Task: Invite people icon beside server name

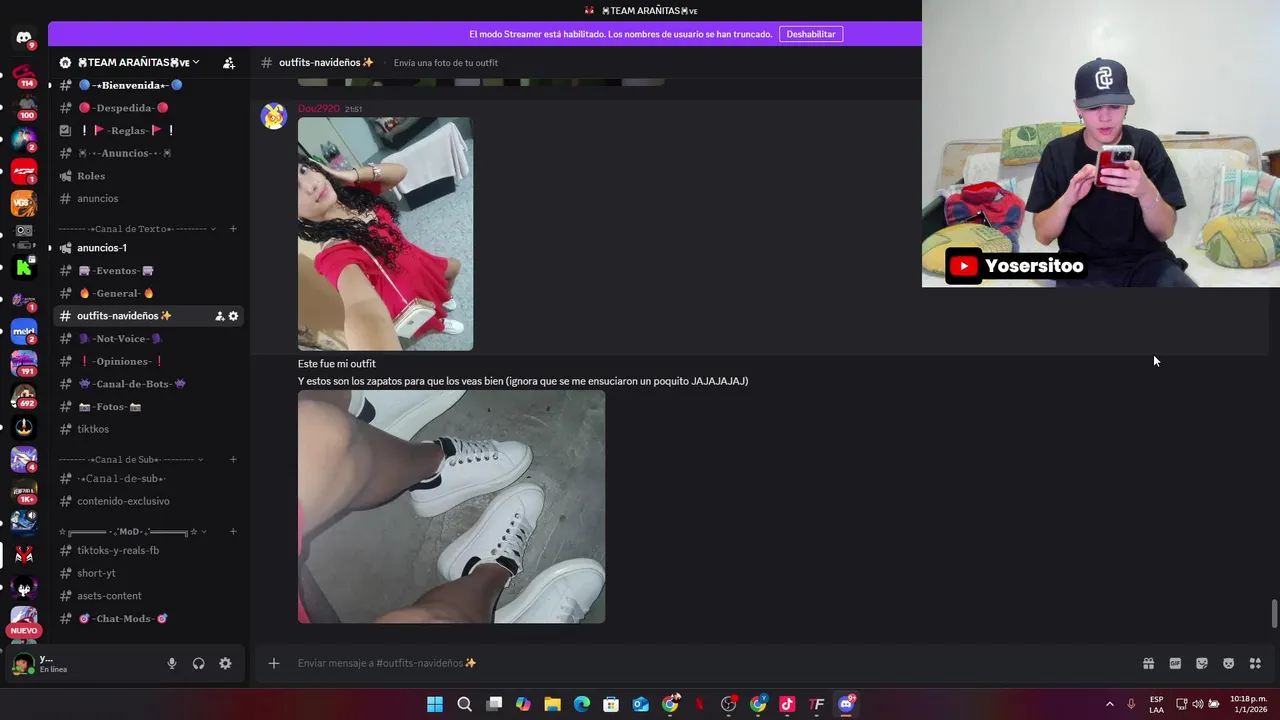Action: (x=229, y=62)
